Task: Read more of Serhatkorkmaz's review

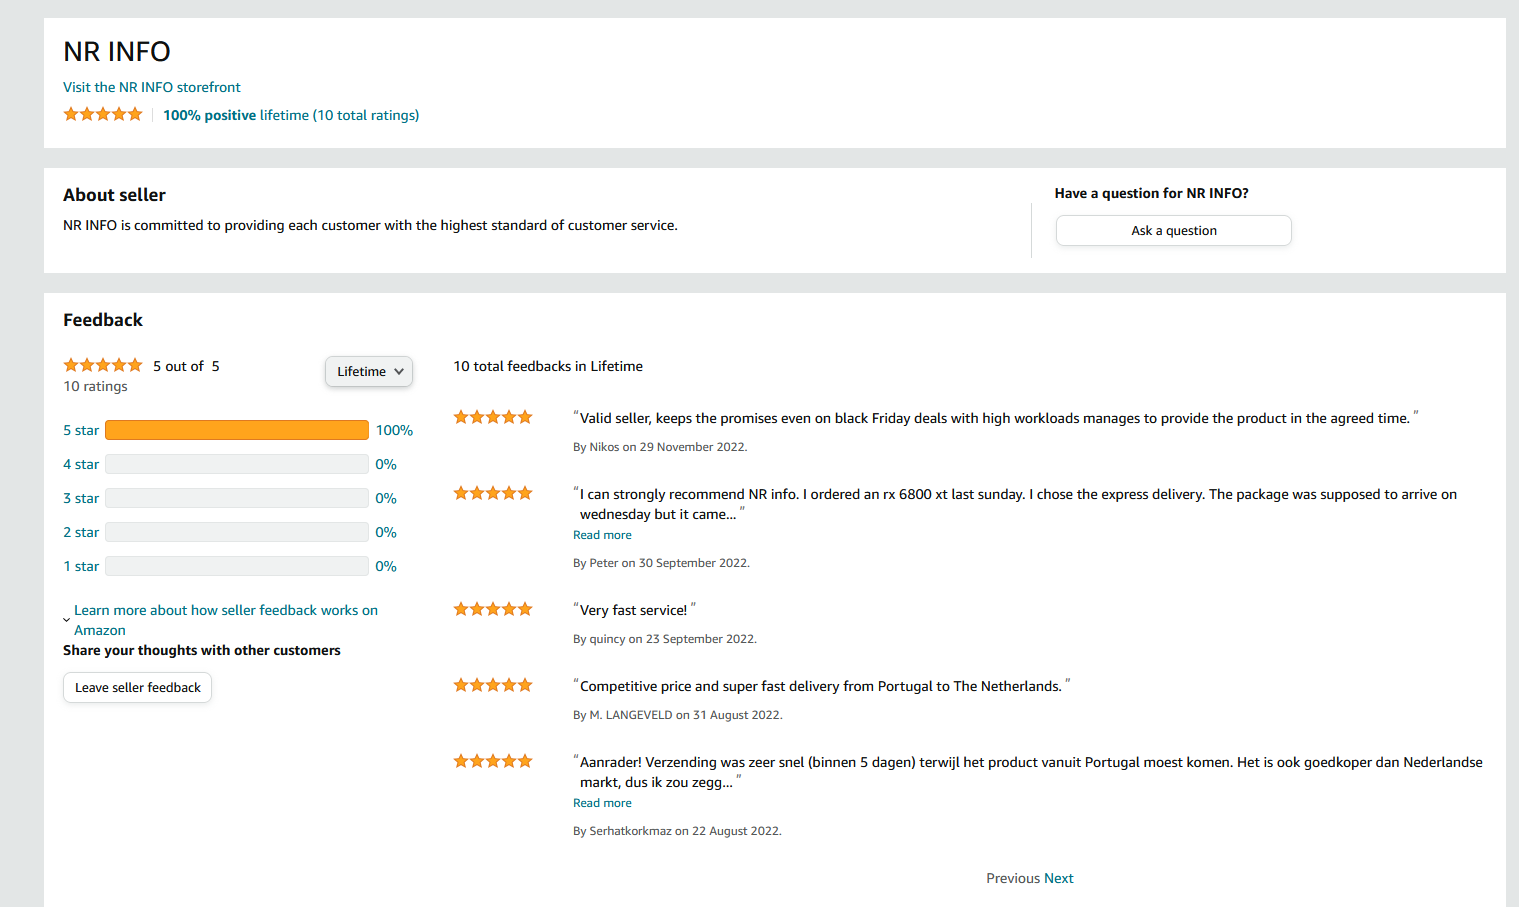Action: click(602, 803)
